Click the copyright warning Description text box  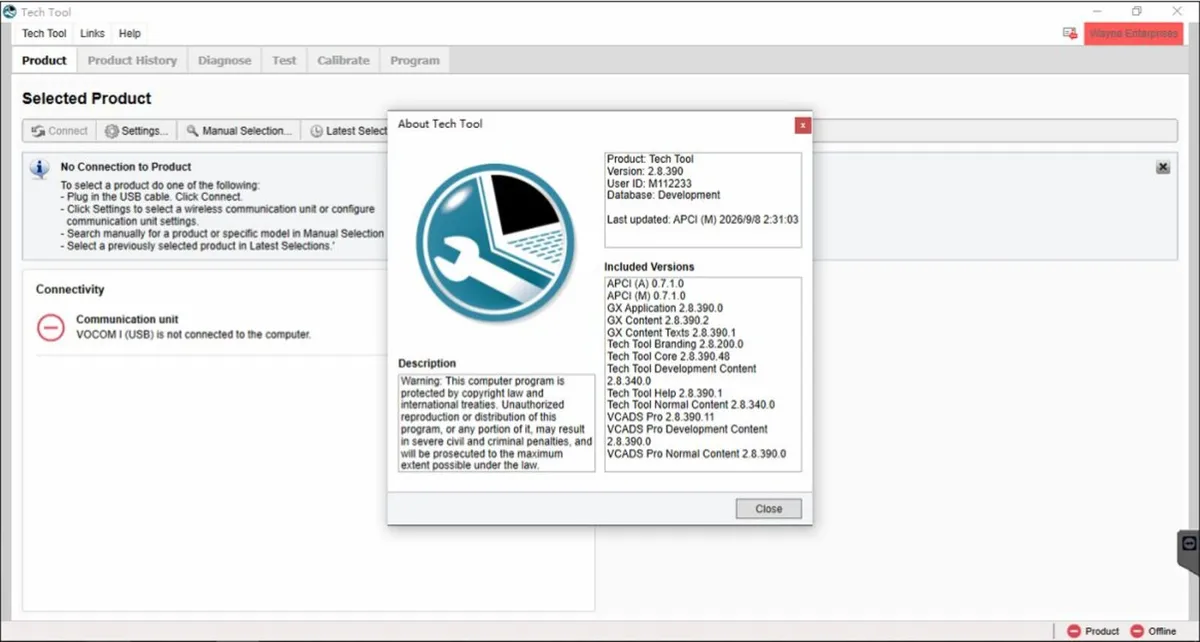pos(496,423)
